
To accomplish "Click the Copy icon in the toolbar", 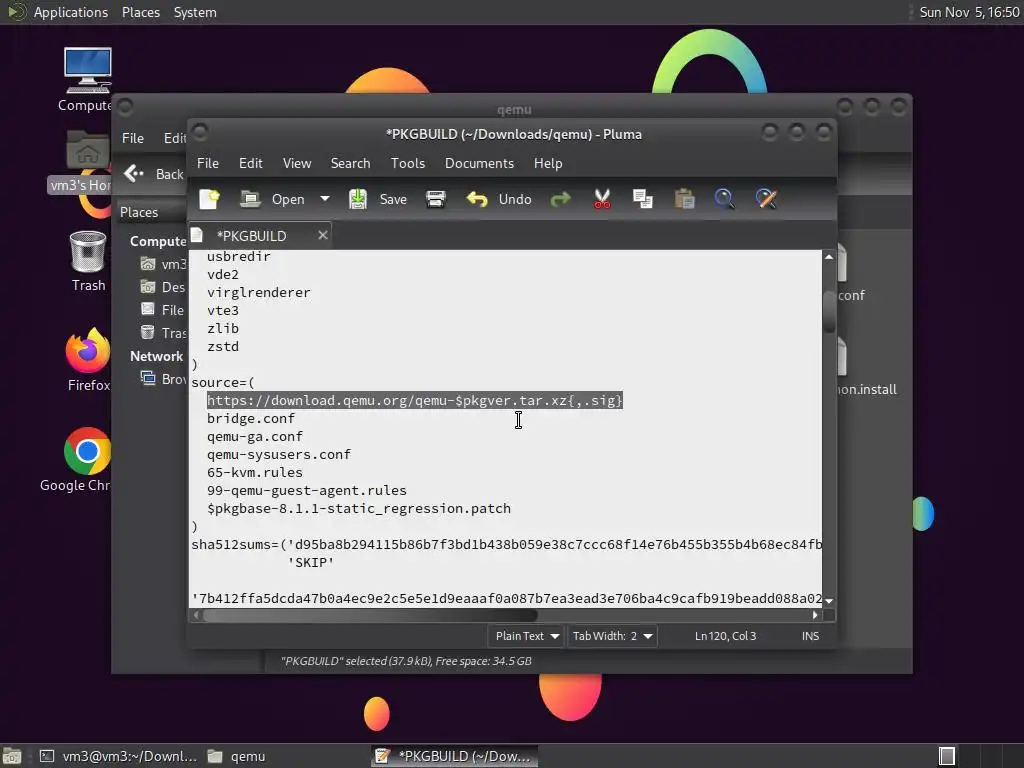I will coord(643,199).
